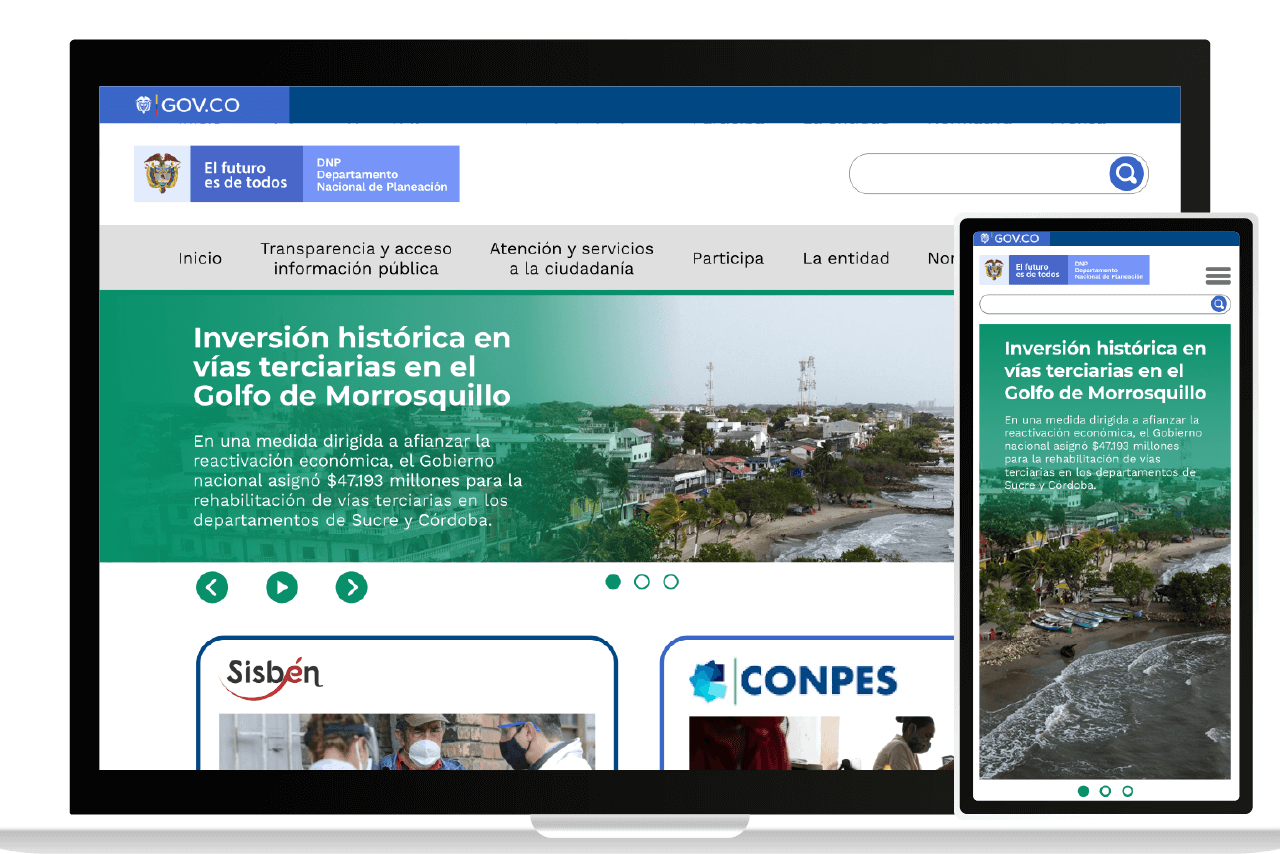Play the carousel slideshow
This screenshot has width=1280, height=854.
pyautogui.click(x=282, y=587)
